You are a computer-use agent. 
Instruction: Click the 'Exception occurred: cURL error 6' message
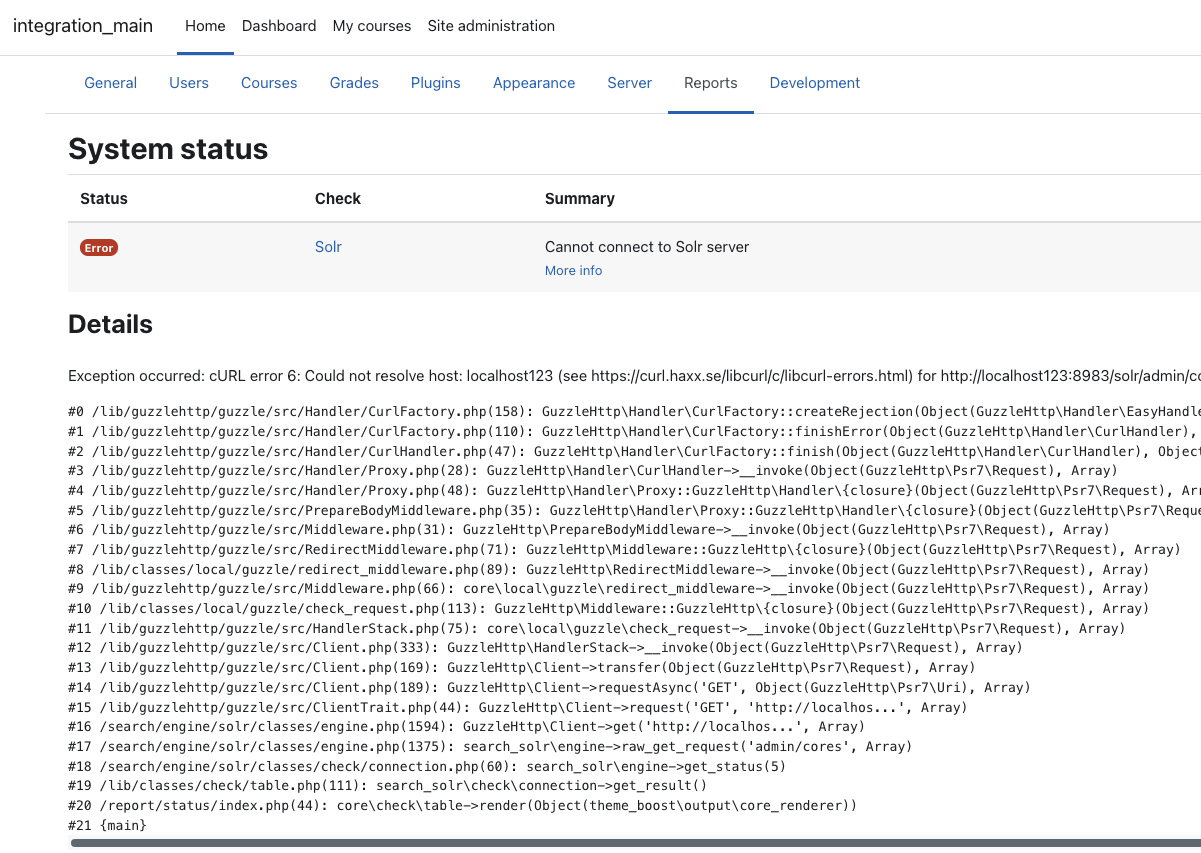(634, 376)
